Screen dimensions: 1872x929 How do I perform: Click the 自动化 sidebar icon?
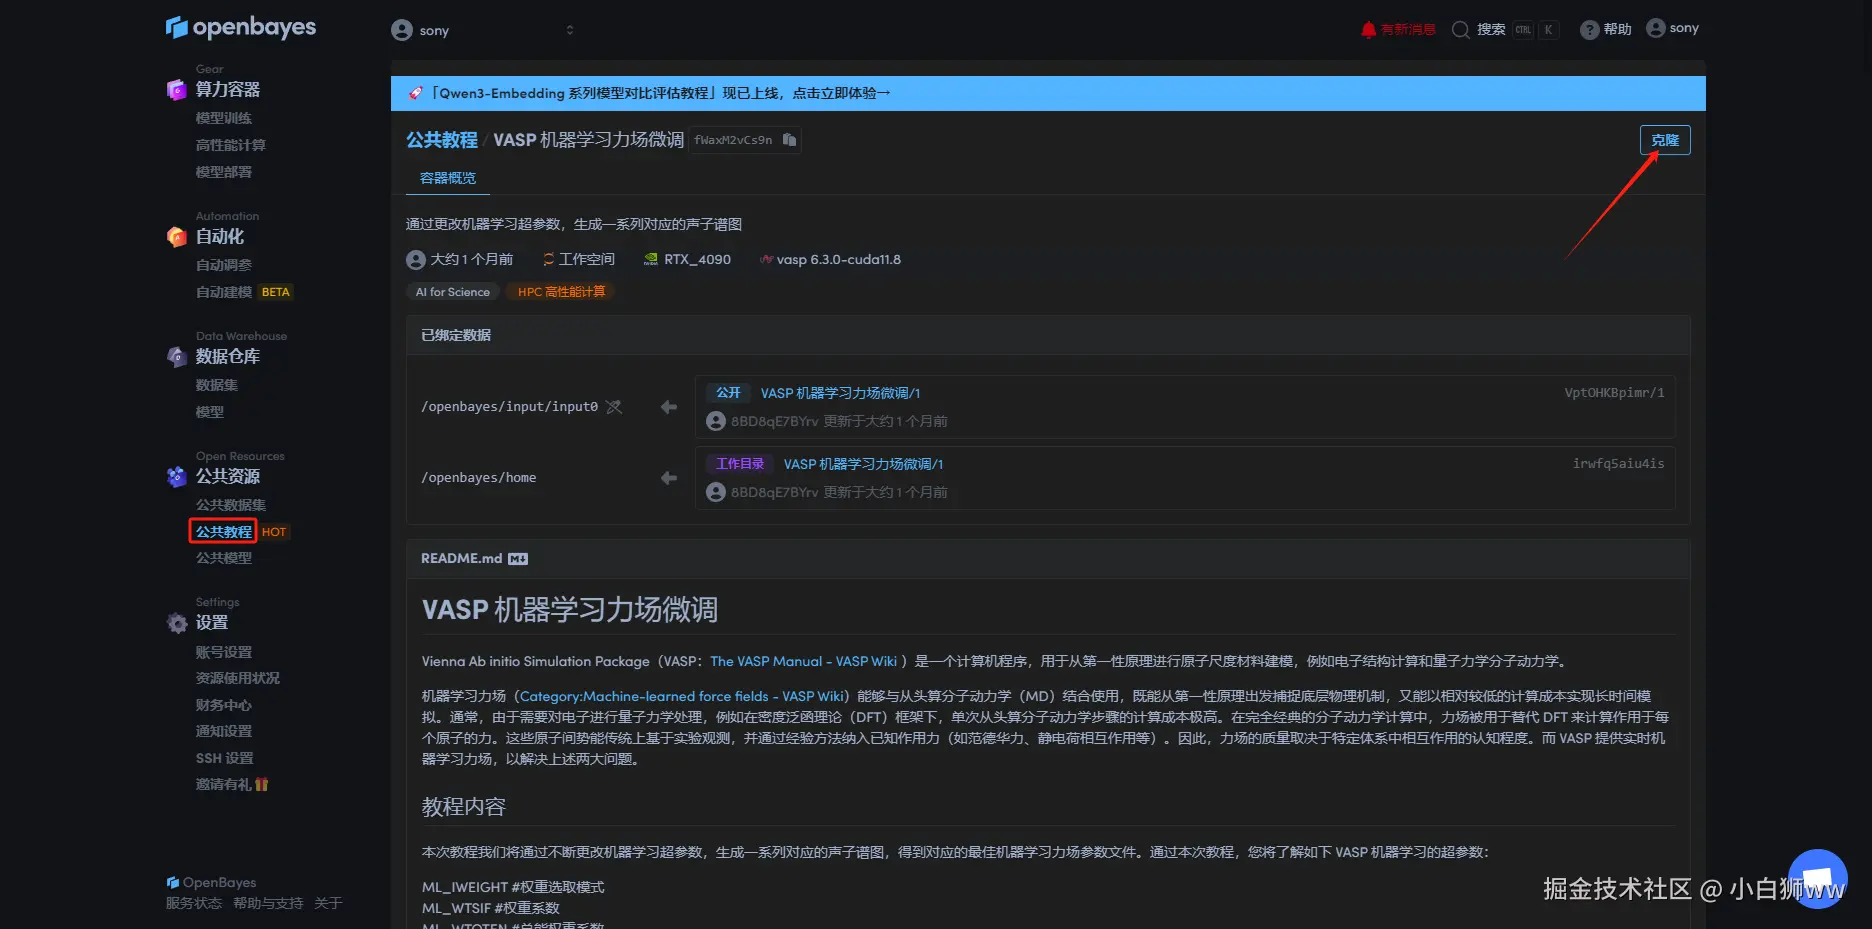click(x=177, y=237)
